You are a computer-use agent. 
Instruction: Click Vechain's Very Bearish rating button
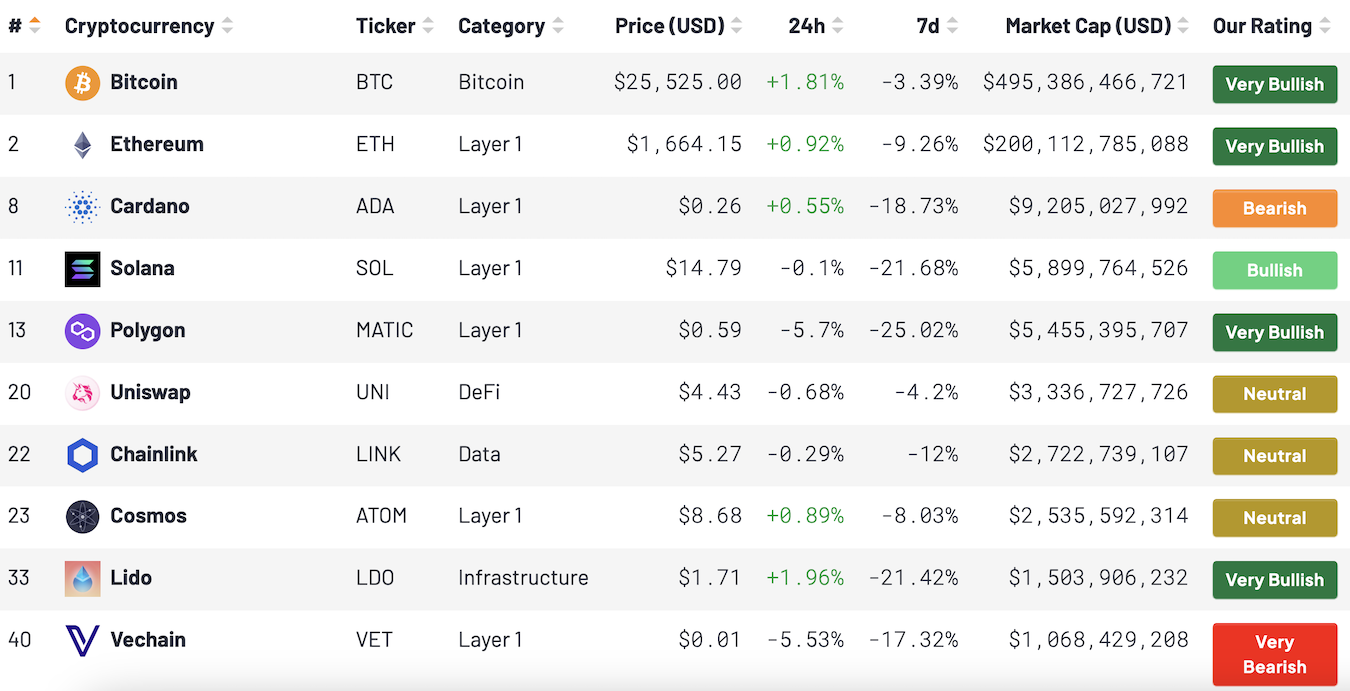[x=1274, y=654]
